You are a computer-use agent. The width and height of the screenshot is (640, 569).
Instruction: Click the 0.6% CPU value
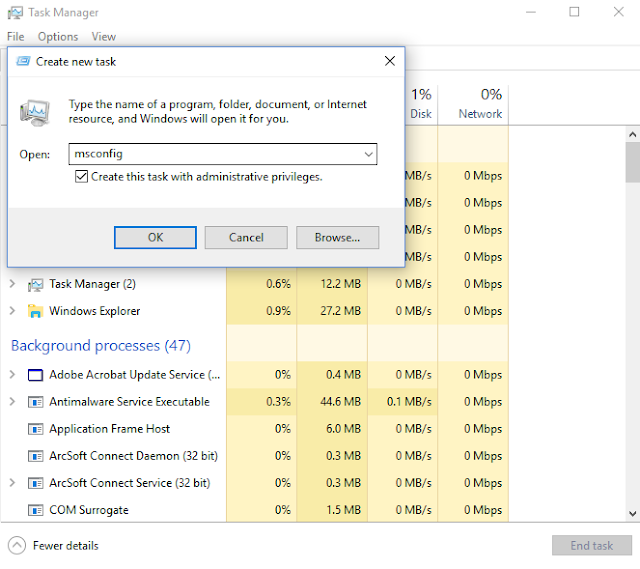point(278,284)
